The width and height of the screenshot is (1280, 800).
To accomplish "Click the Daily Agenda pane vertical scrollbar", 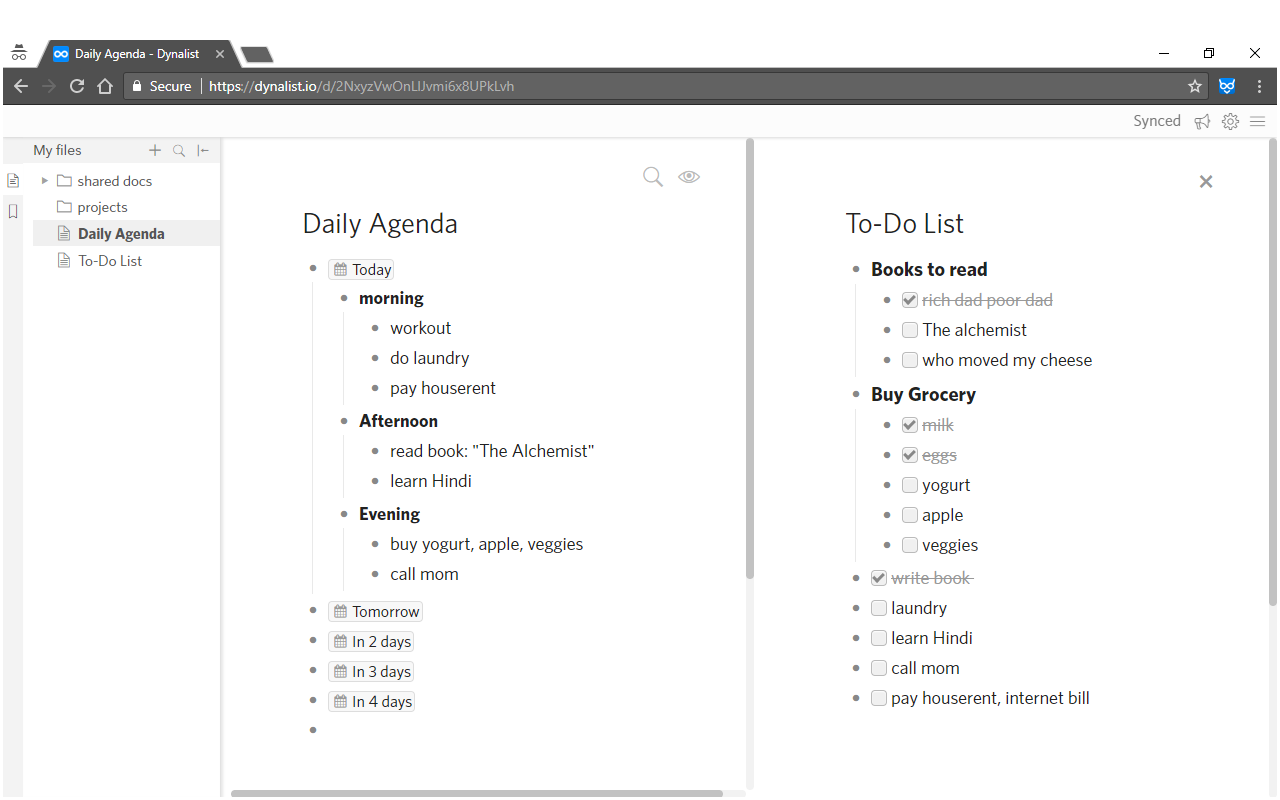I will pos(750,360).
